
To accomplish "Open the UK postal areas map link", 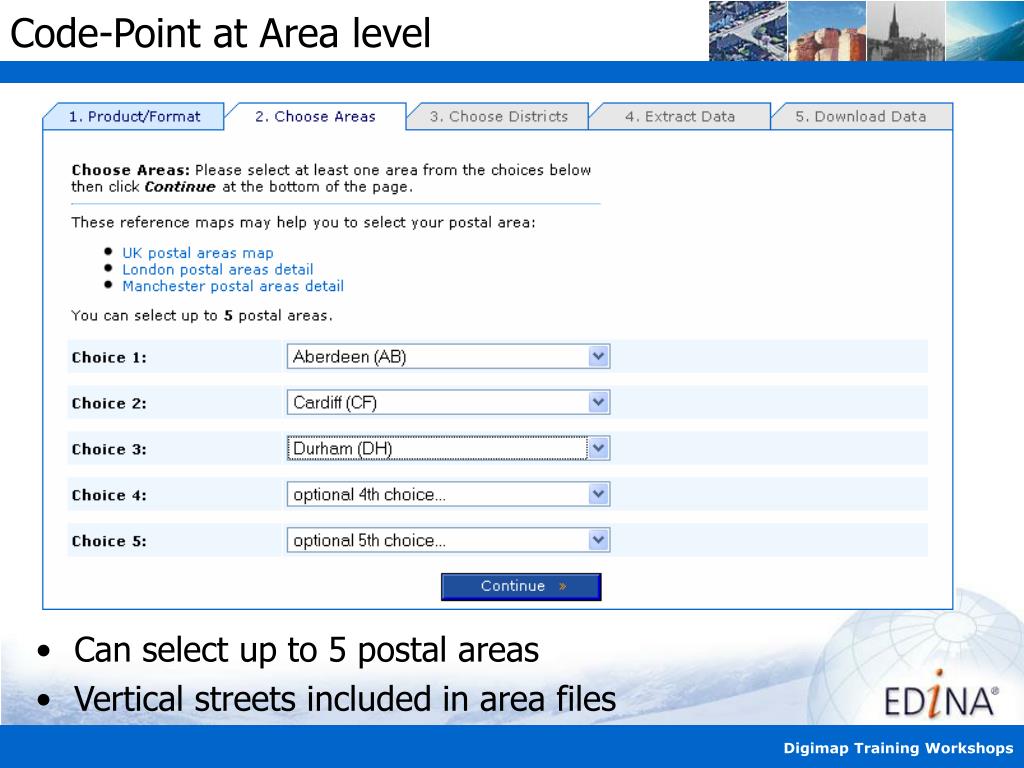I will point(198,253).
